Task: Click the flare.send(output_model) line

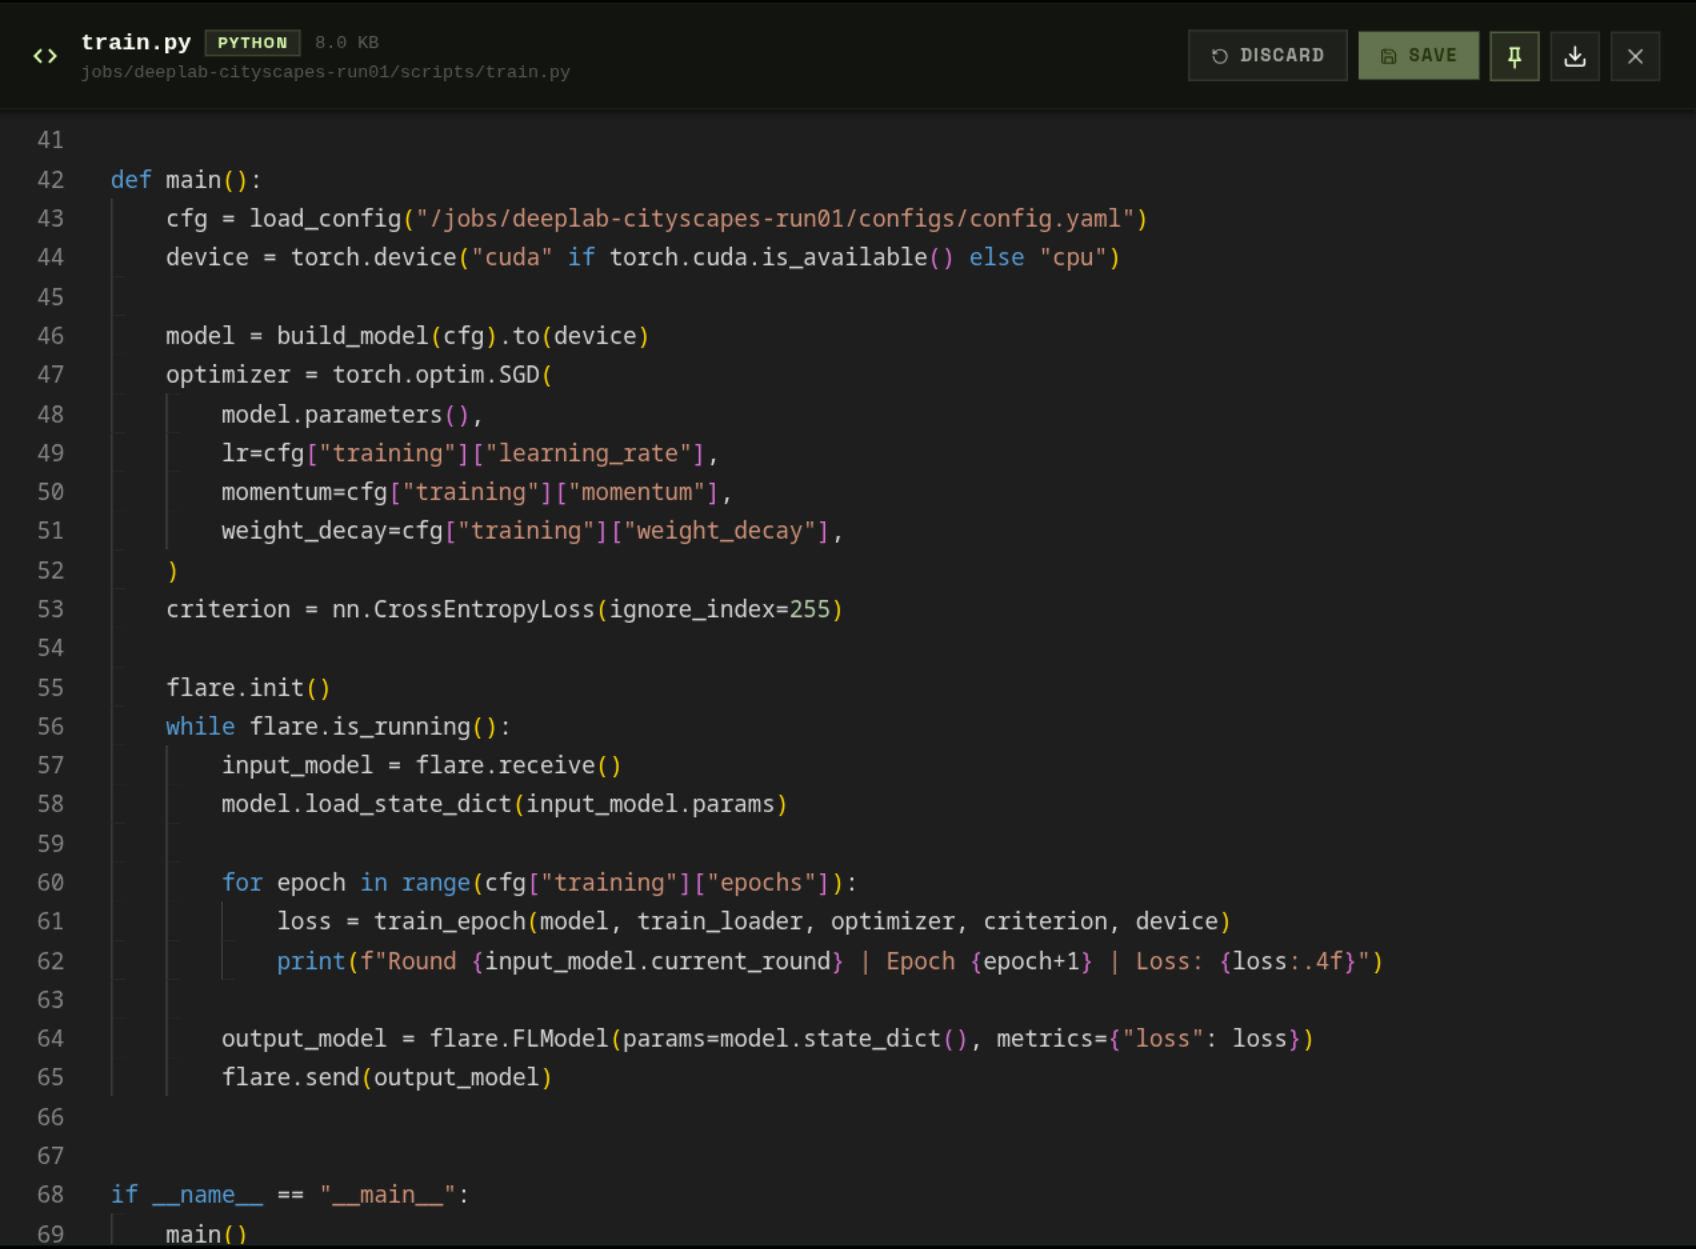Action: tap(386, 1078)
